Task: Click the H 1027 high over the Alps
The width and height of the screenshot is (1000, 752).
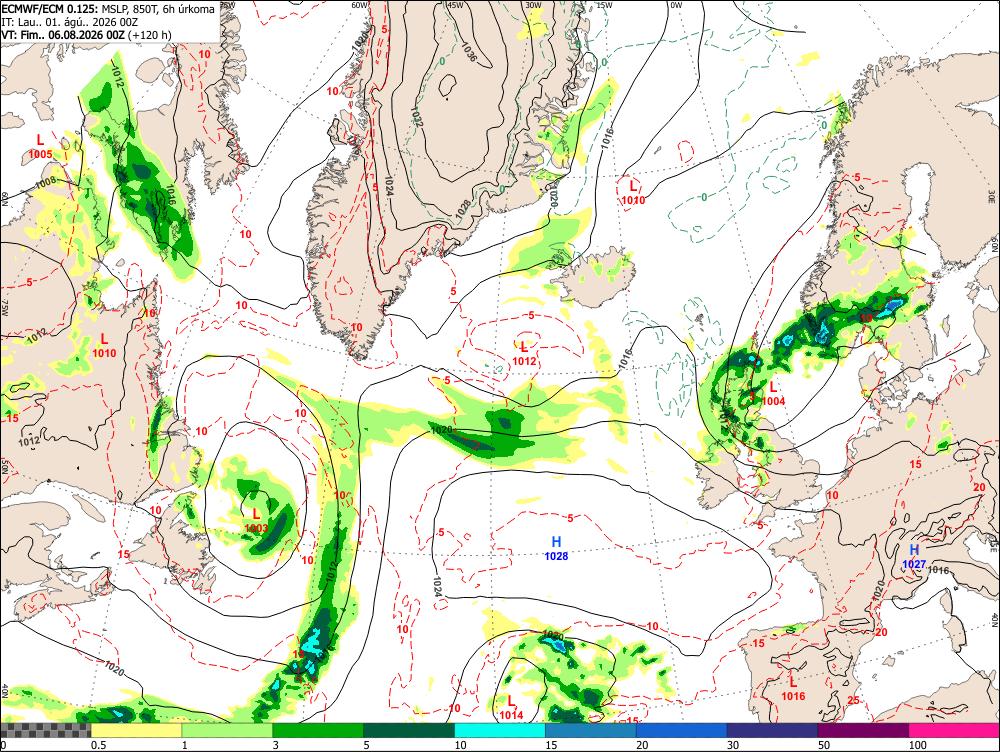Action: click(914, 556)
